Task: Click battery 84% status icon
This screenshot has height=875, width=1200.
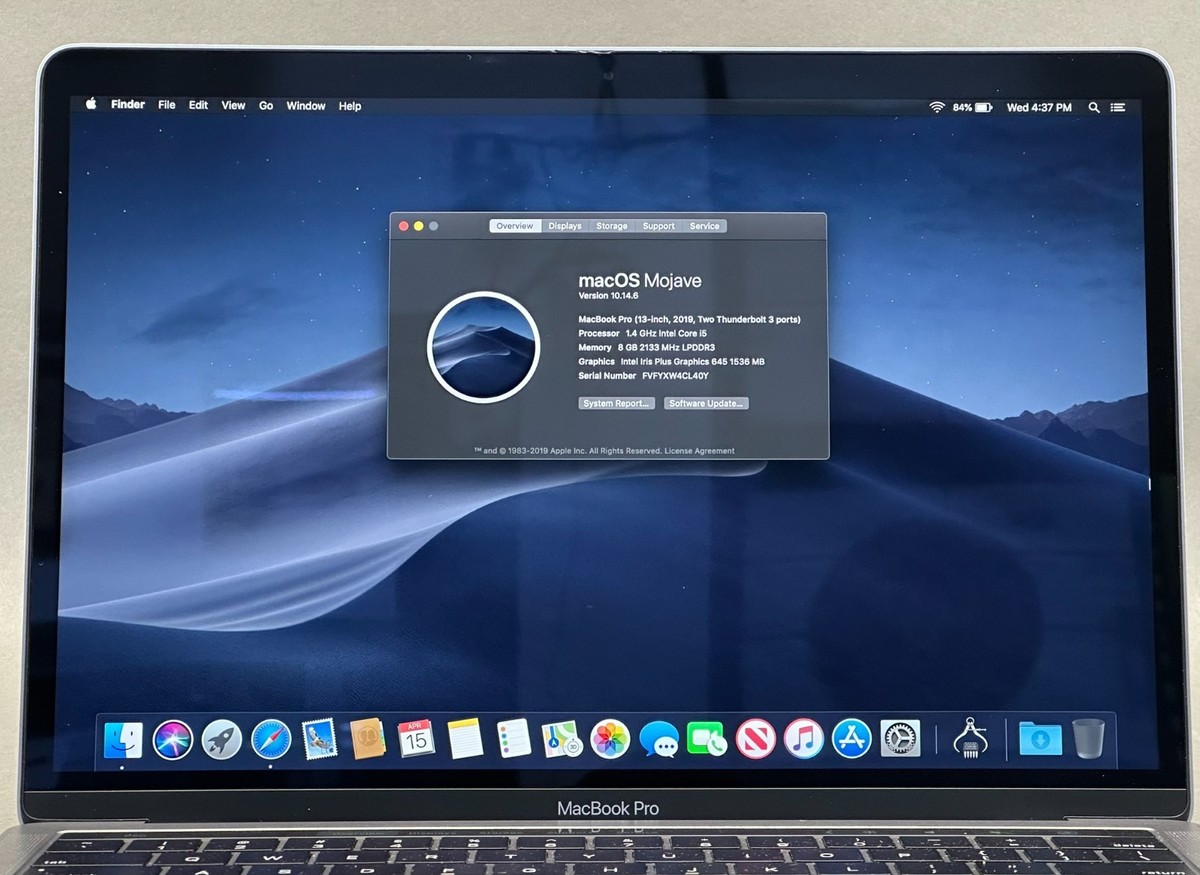Action: [972, 107]
